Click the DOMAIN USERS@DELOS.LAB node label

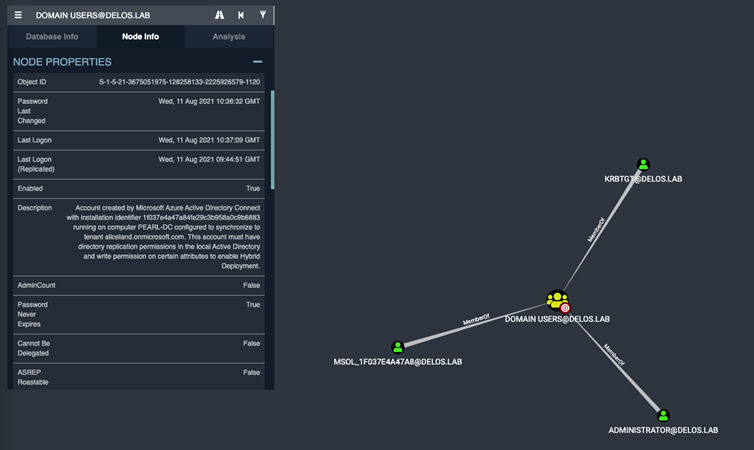point(557,319)
